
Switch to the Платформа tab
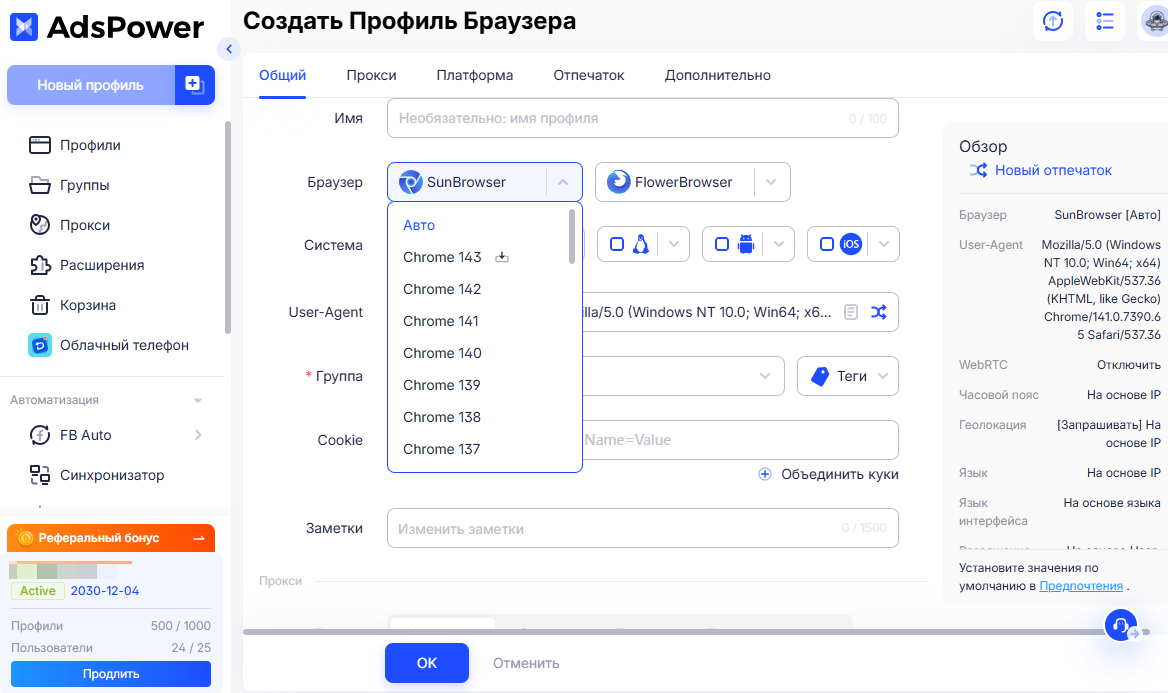tap(474, 75)
